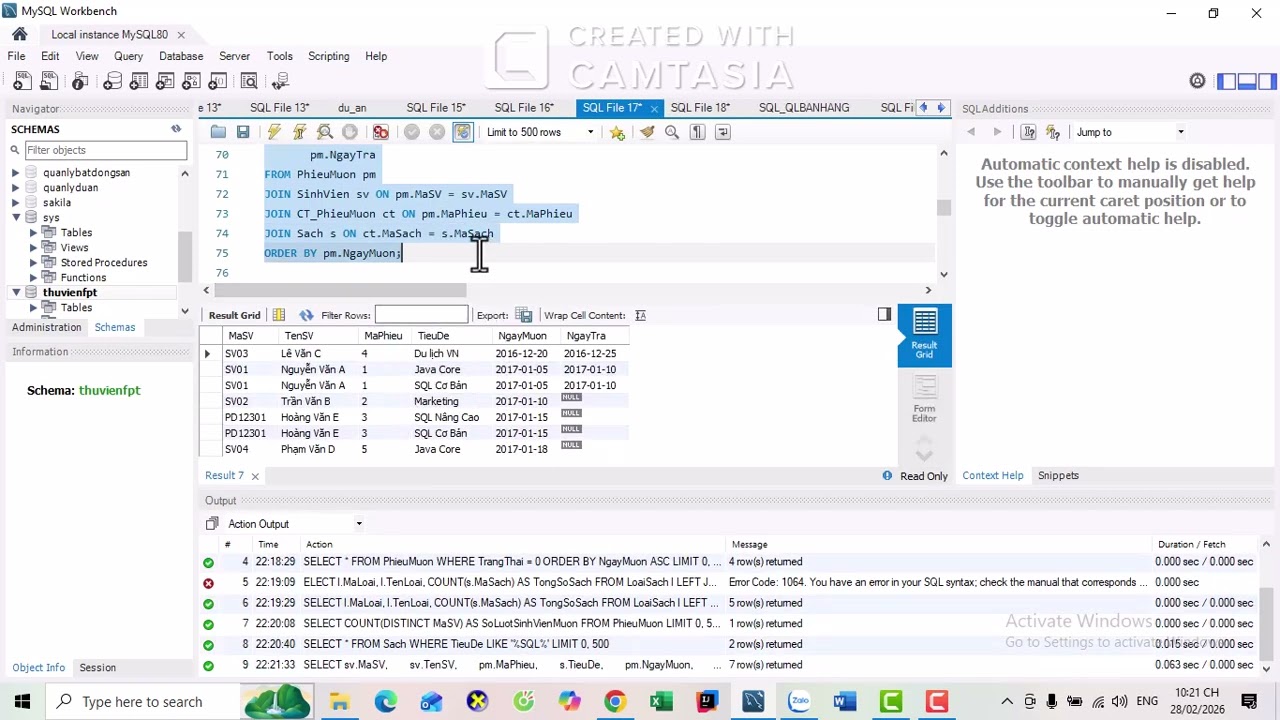Toggle word wrapping in the editor
The image size is (1280, 720).
[x=723, y=132]
